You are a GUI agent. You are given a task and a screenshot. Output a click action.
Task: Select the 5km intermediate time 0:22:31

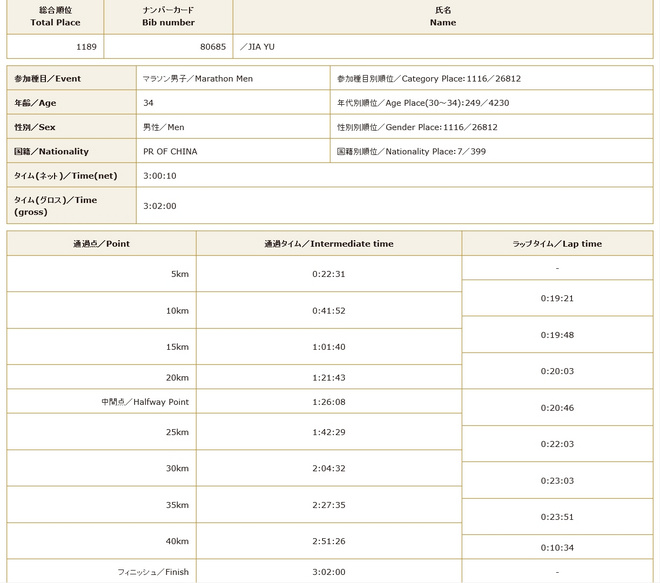tap(328, 274)
